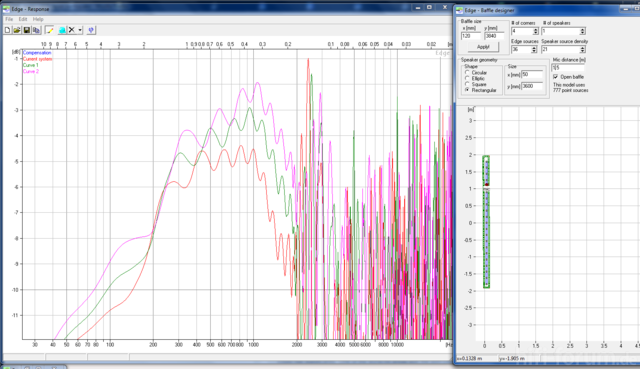Click the black X delete curve icon

click(72, 30)
